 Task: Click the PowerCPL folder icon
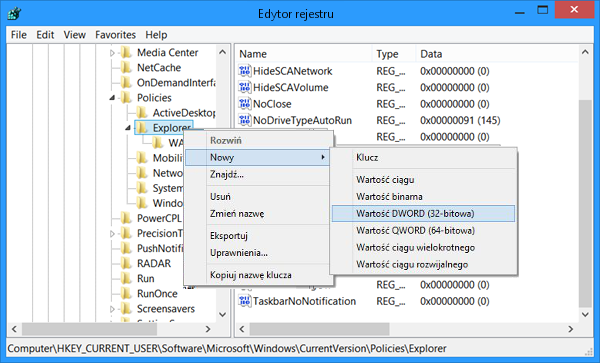point(126,218)
